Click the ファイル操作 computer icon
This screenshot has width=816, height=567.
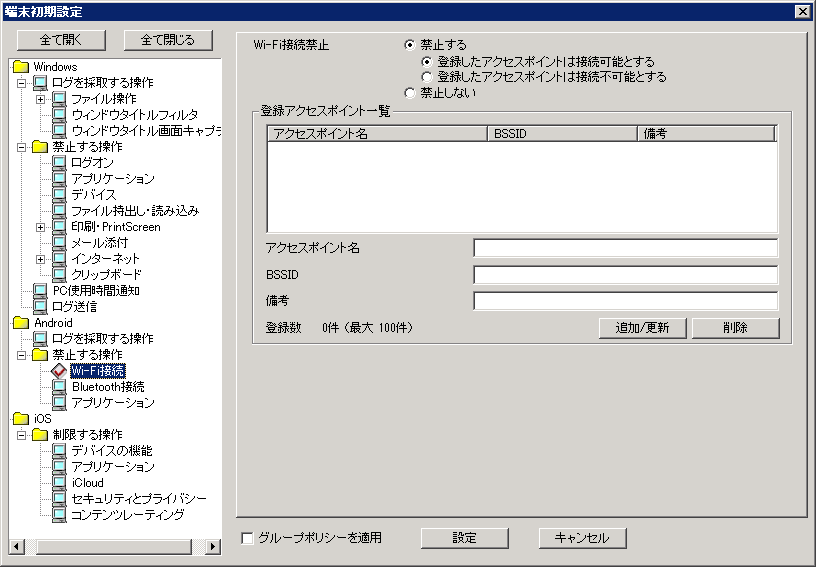tap(59, 98)
